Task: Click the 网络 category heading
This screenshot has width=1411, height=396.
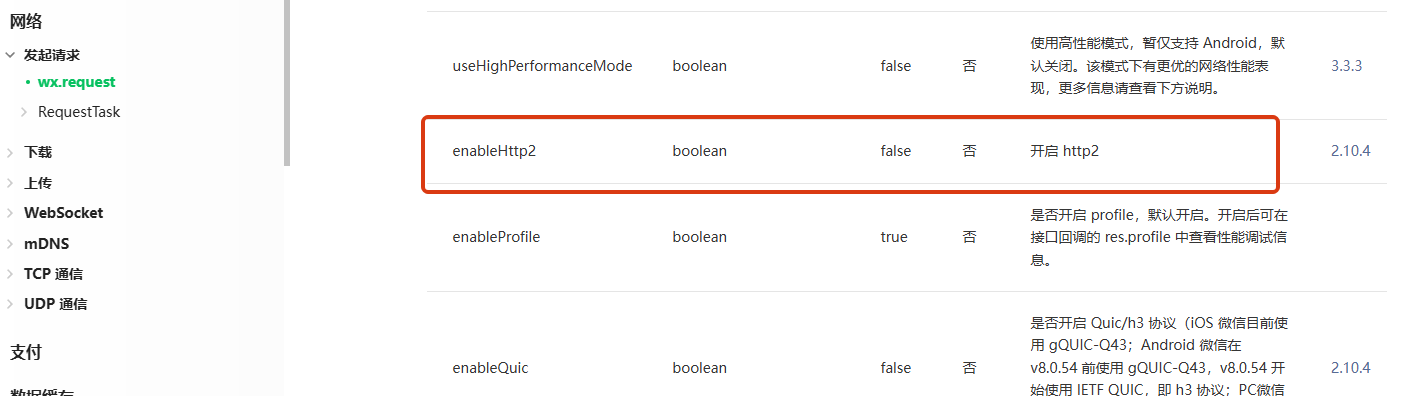Action: pos(26,21)
